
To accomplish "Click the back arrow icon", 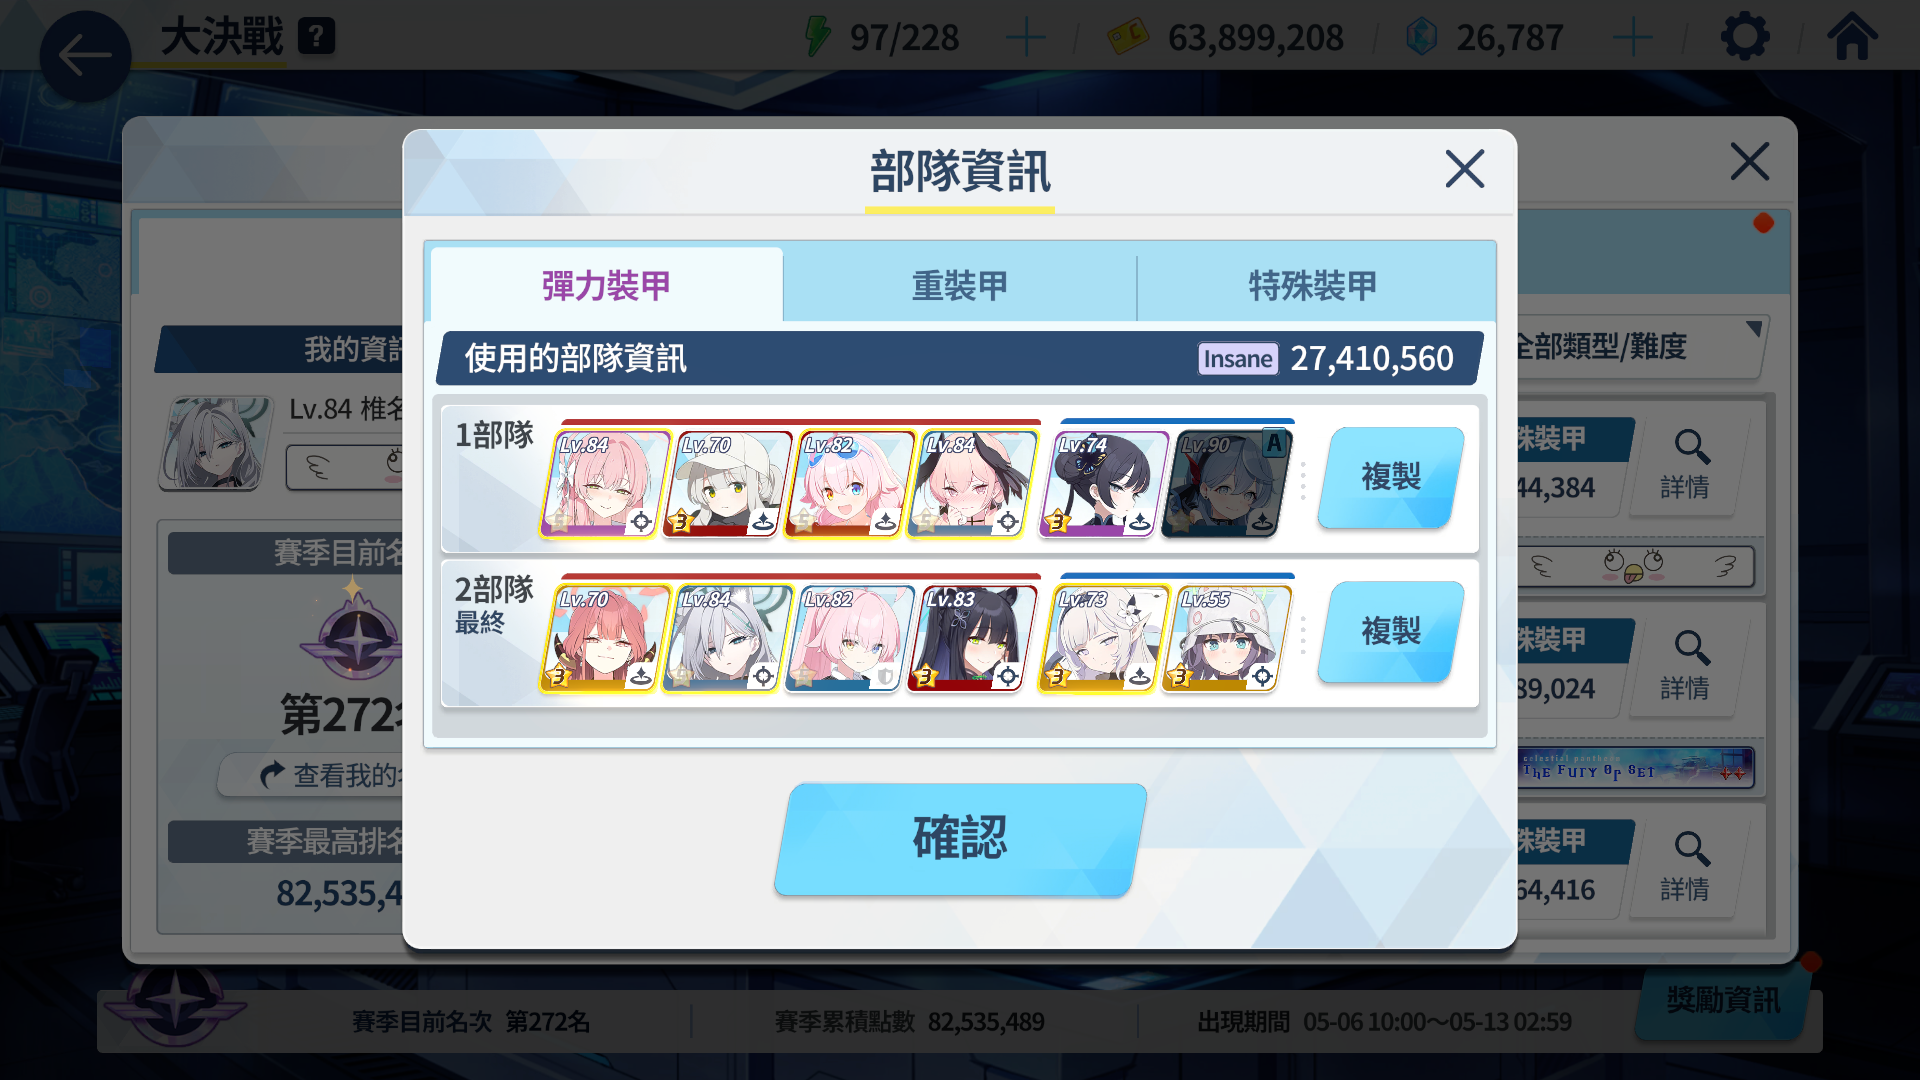I will point(85,56).
